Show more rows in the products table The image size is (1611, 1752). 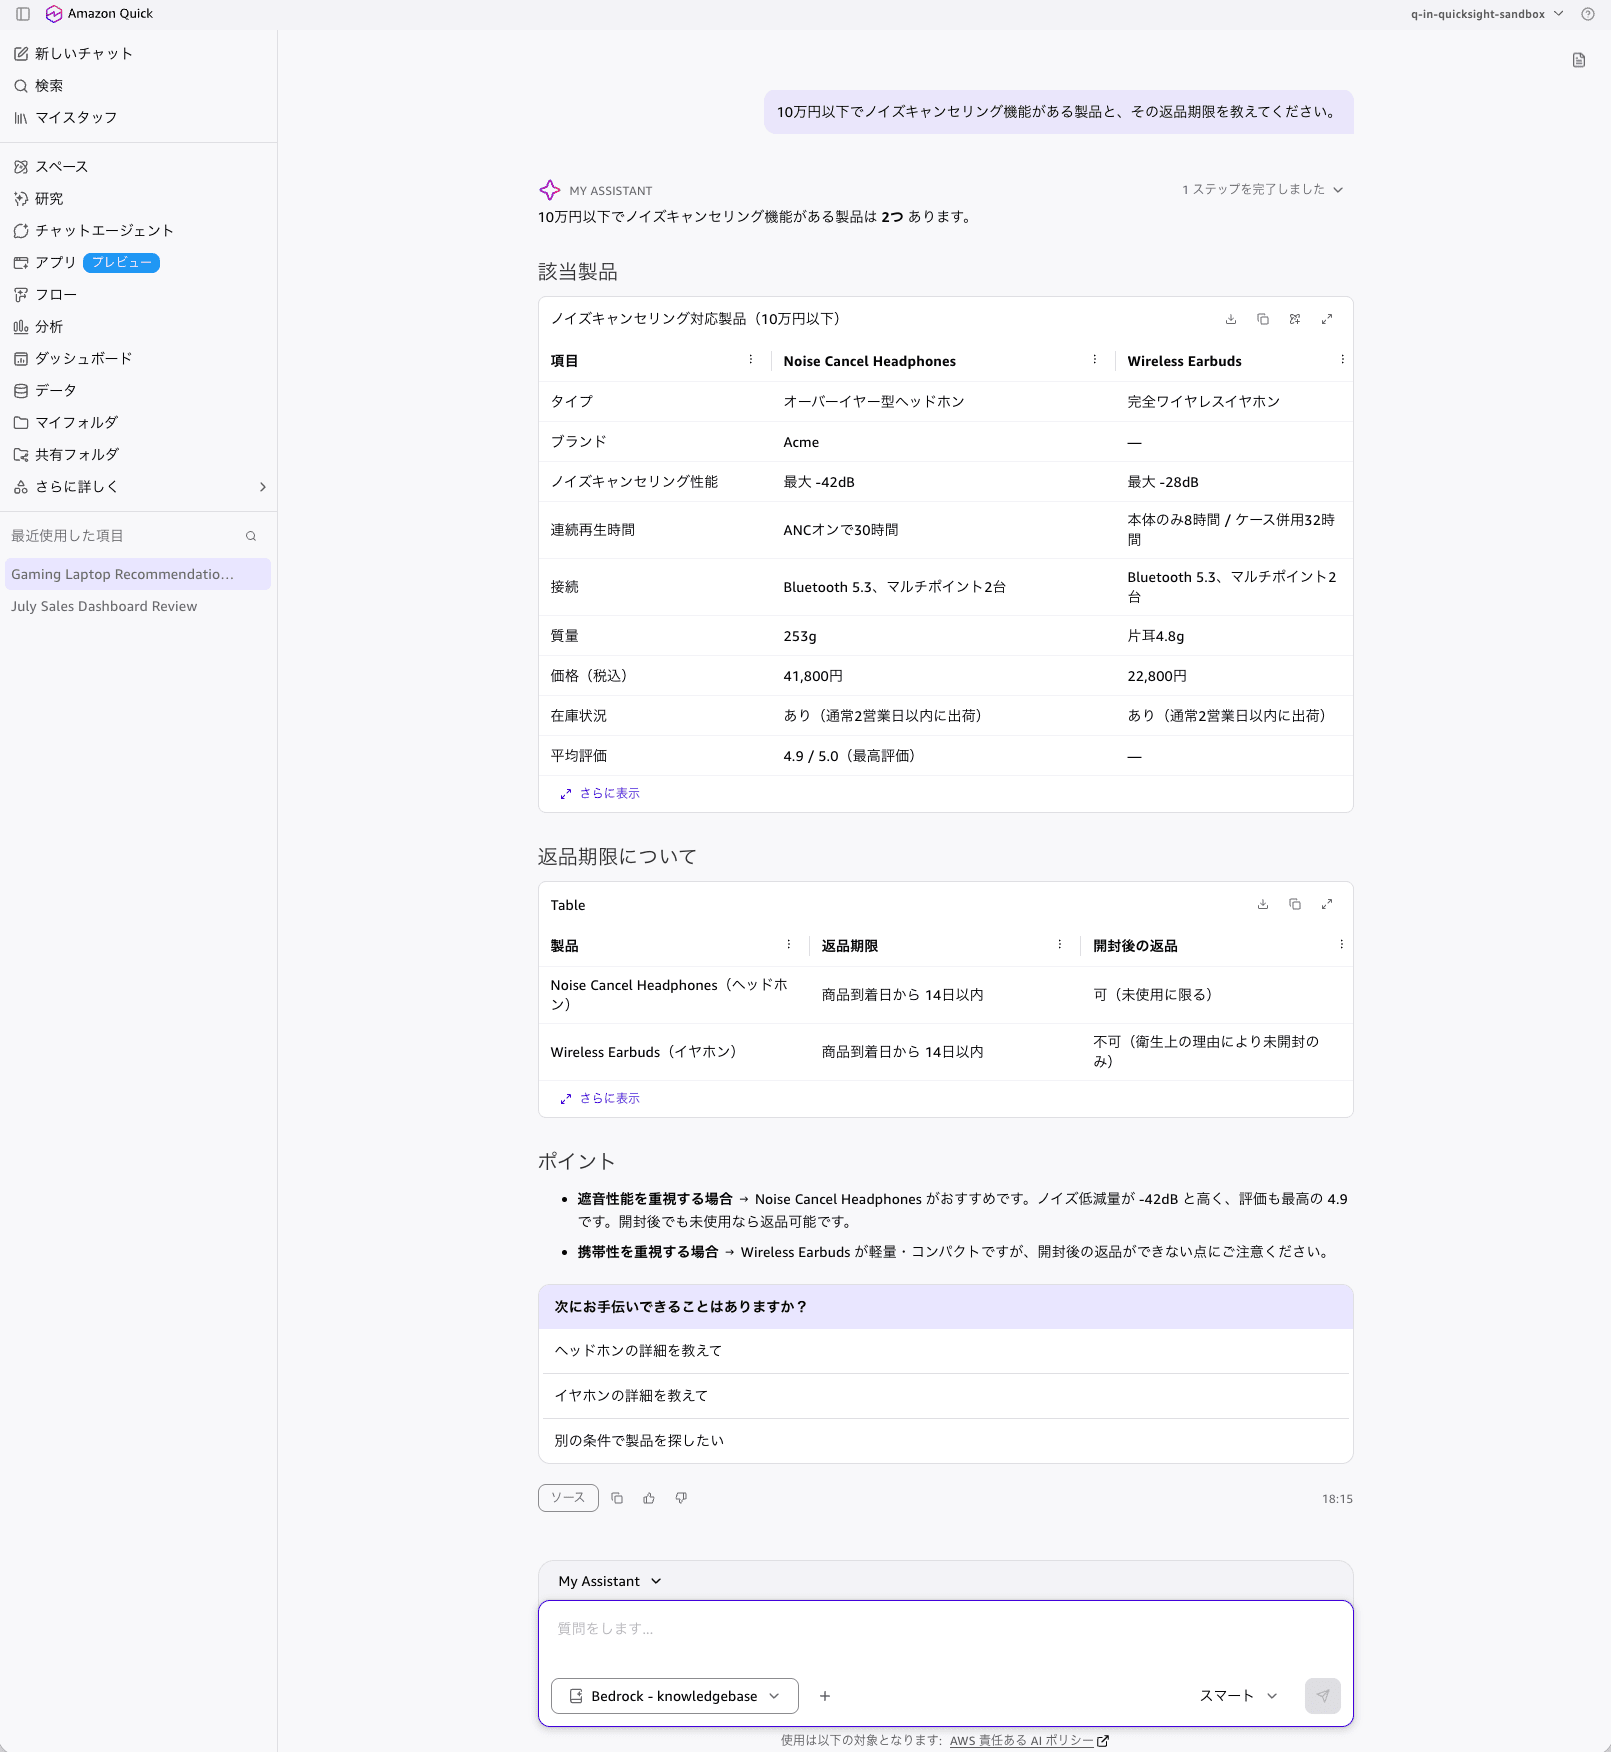pyautogui.click(x=600, y=794)
